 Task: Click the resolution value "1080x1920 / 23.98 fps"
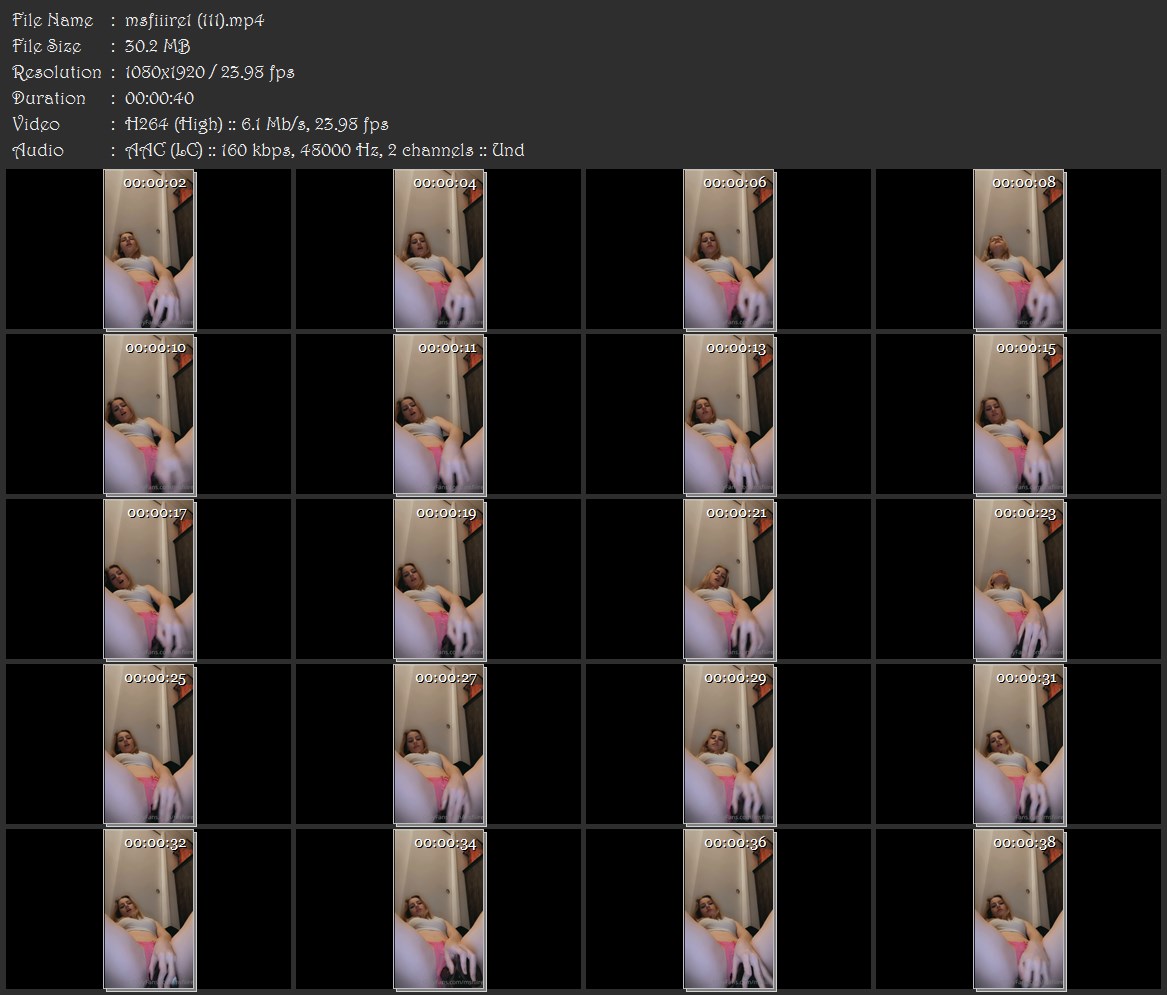[209, 72]
